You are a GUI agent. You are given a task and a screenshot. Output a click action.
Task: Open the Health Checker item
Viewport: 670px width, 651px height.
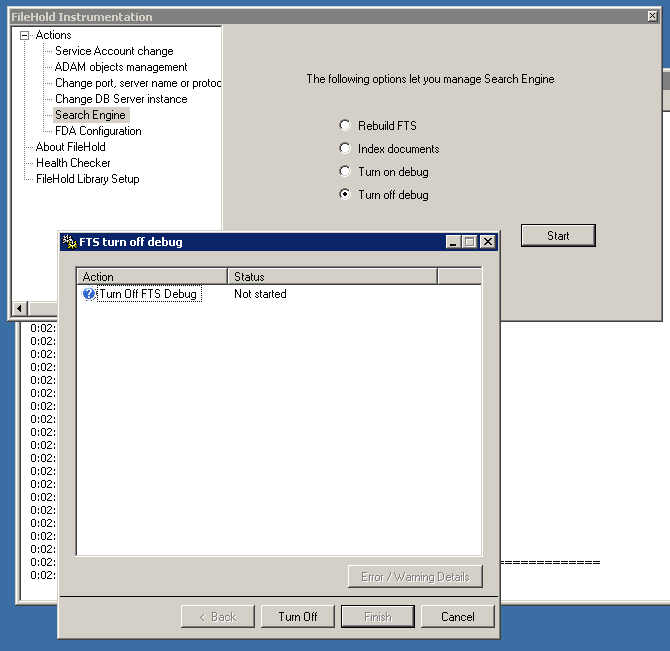point(73,163)
